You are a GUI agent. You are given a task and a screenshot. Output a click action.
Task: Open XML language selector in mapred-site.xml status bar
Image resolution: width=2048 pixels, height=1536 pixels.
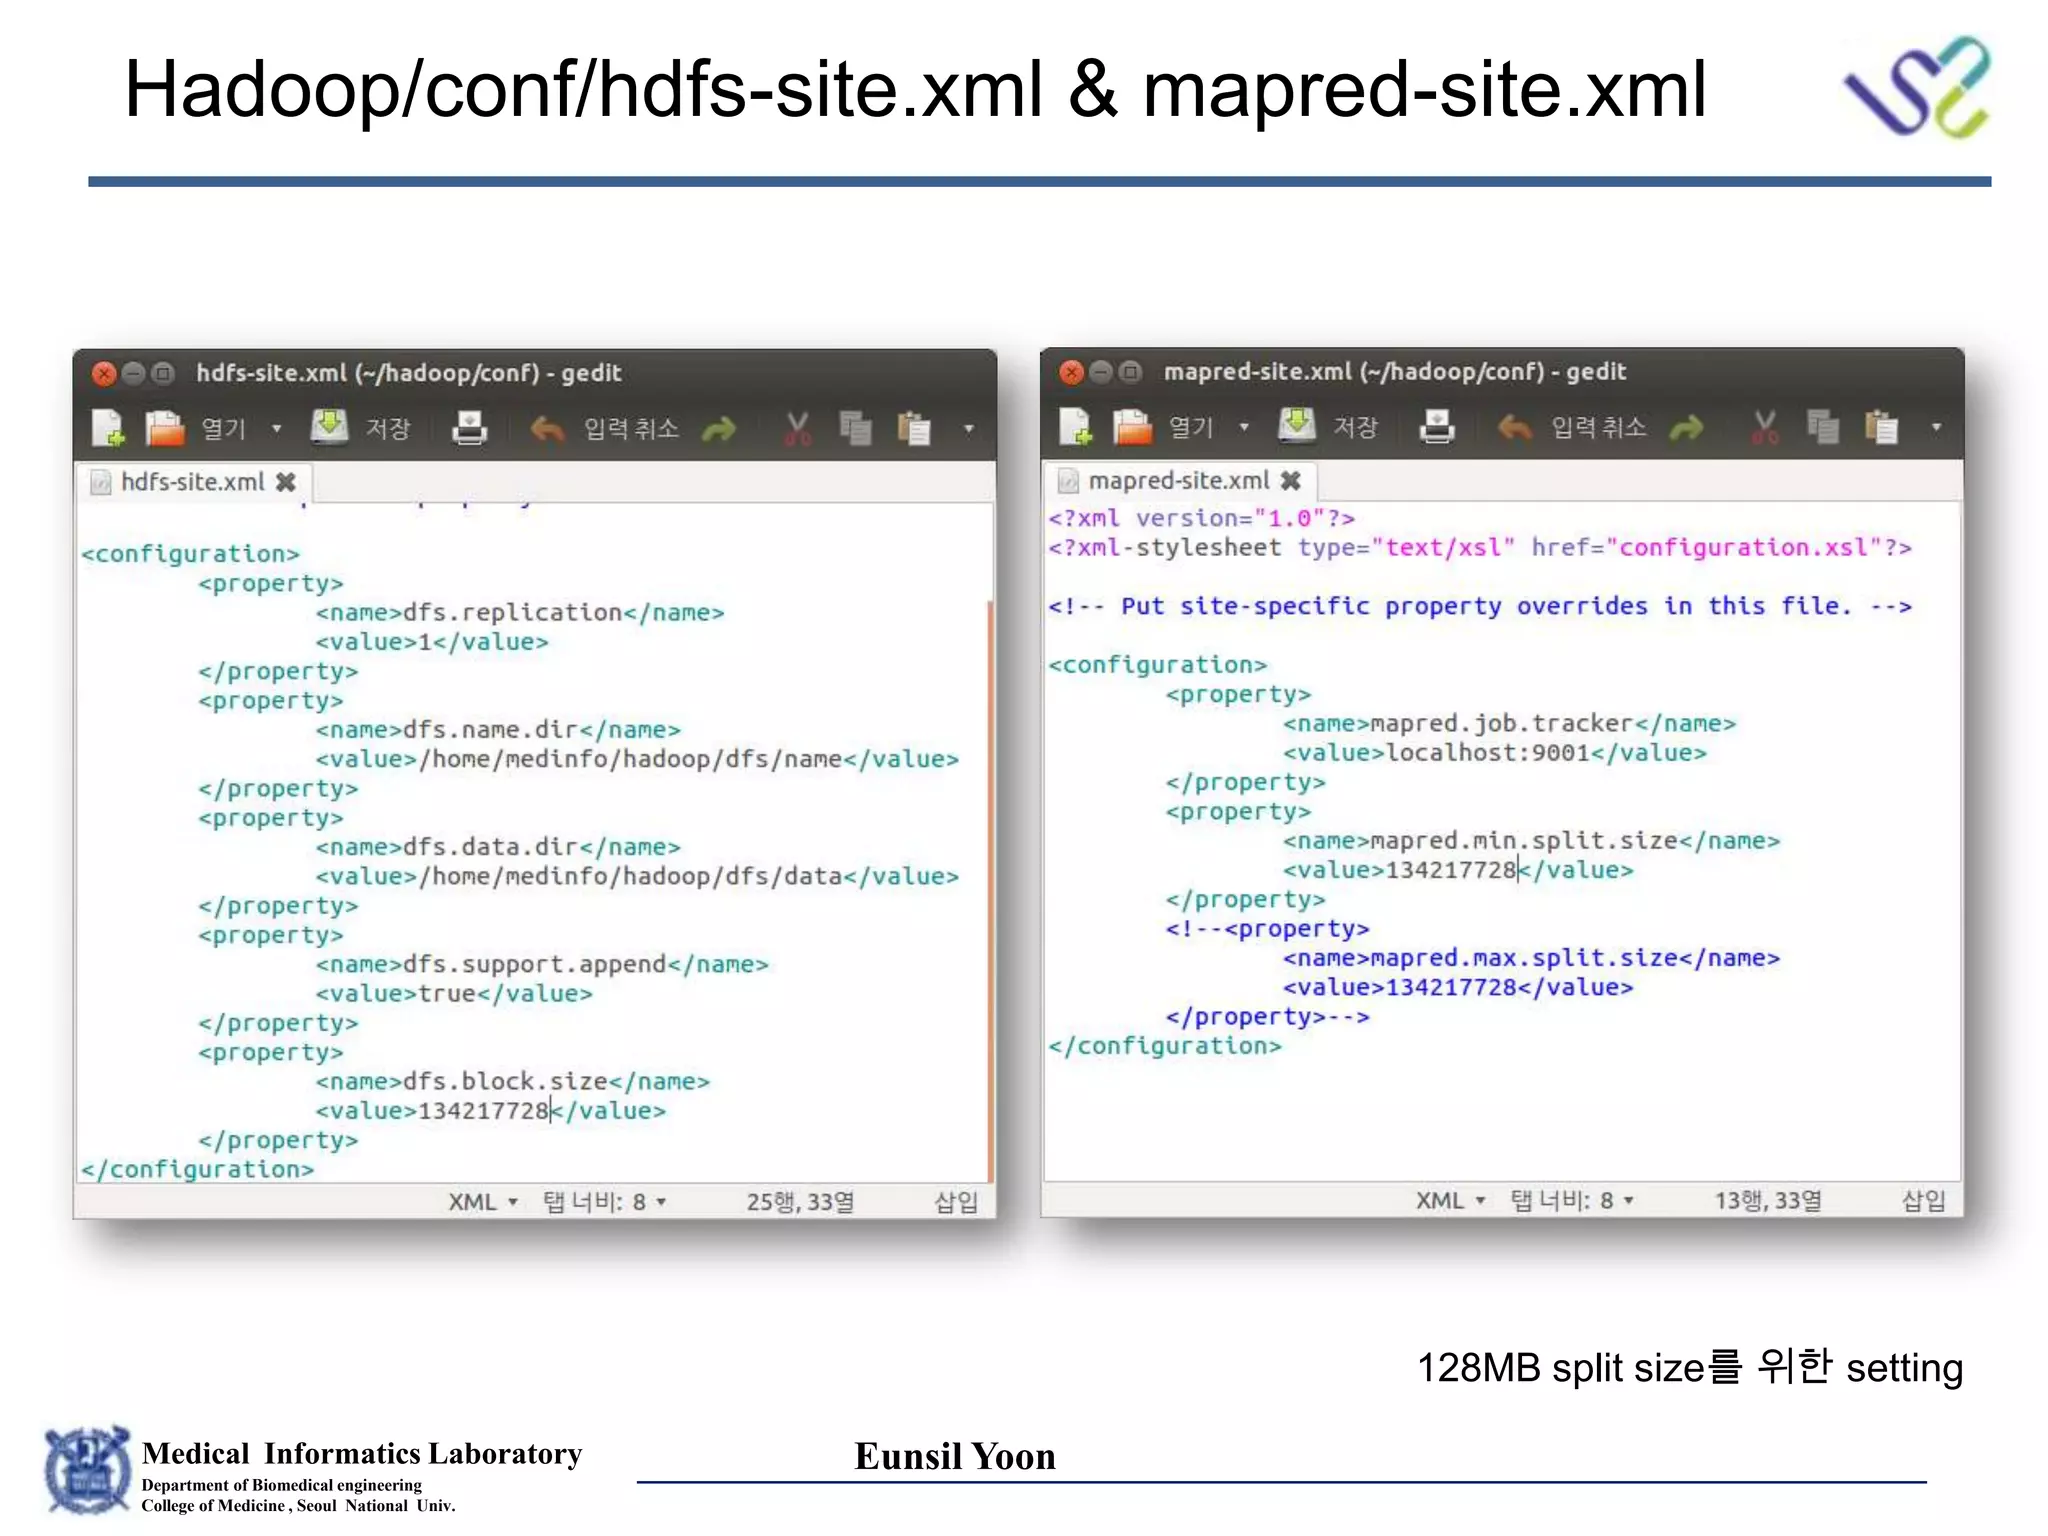click(1450, 1200)
